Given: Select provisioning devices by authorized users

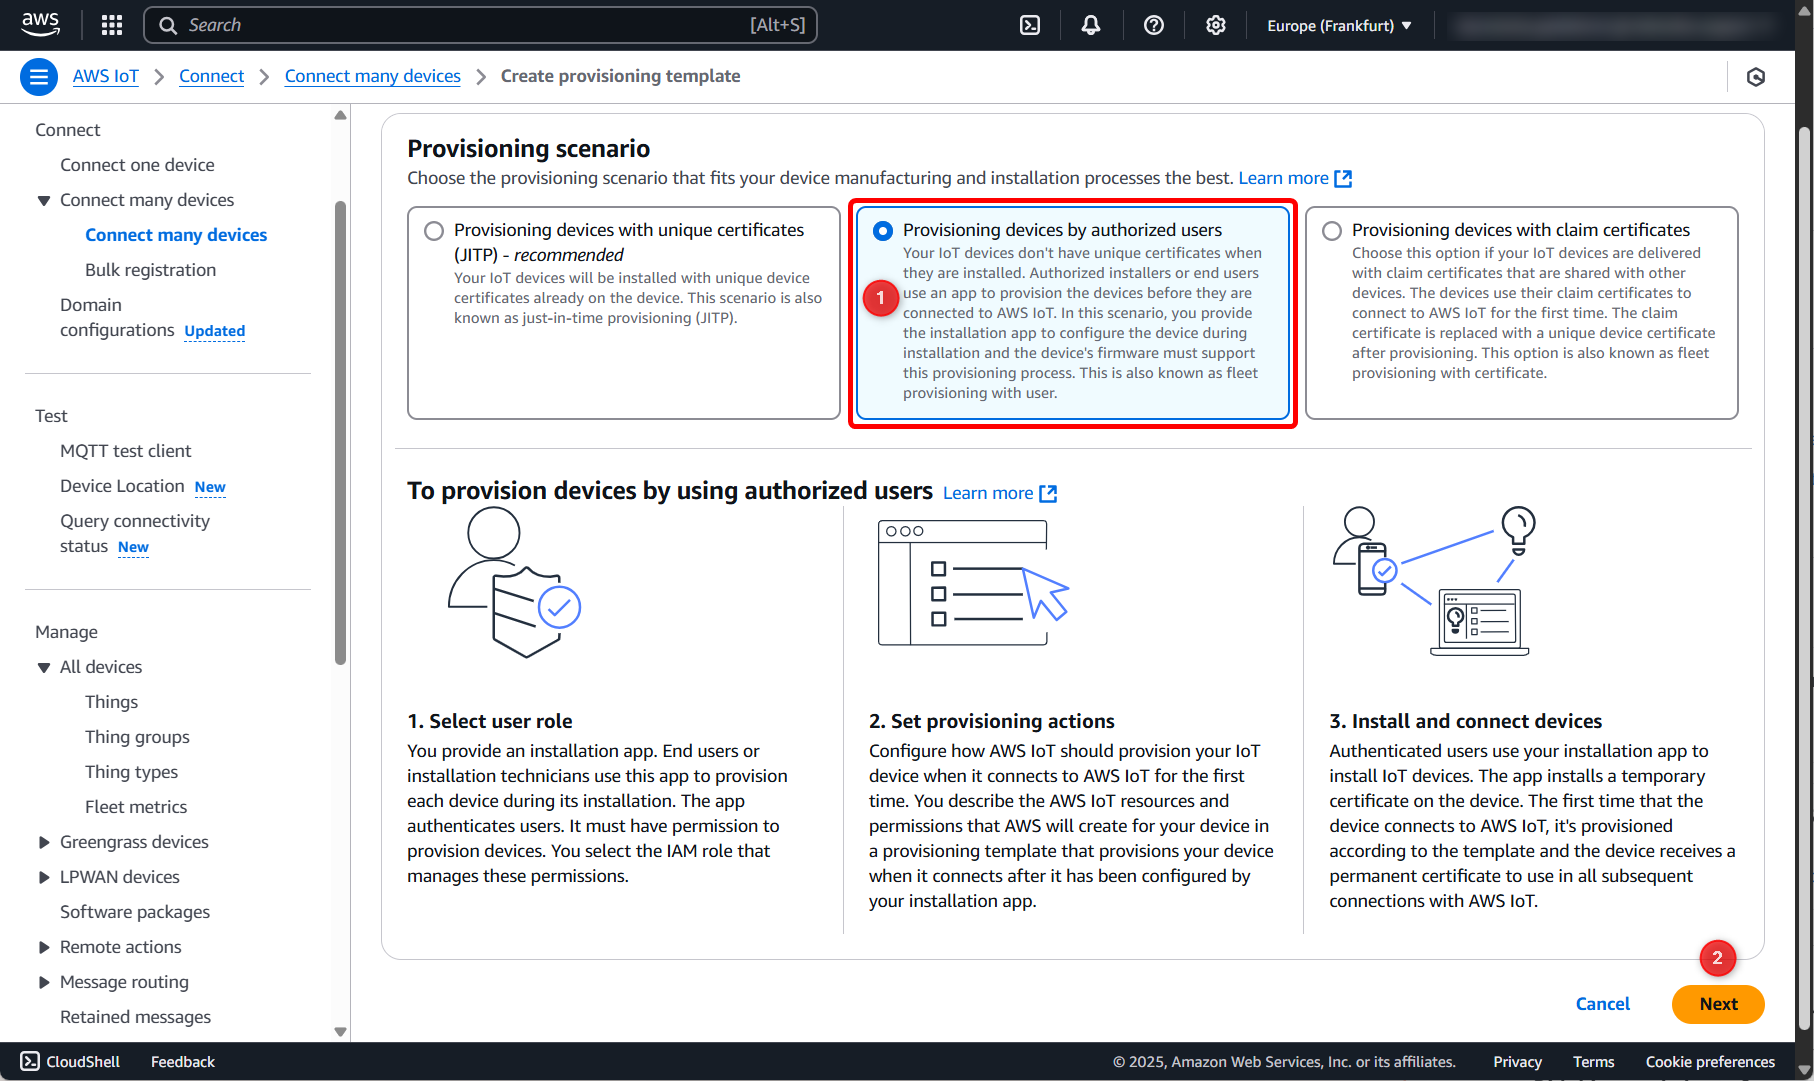Looking at the screenshot, I should 883,231.
